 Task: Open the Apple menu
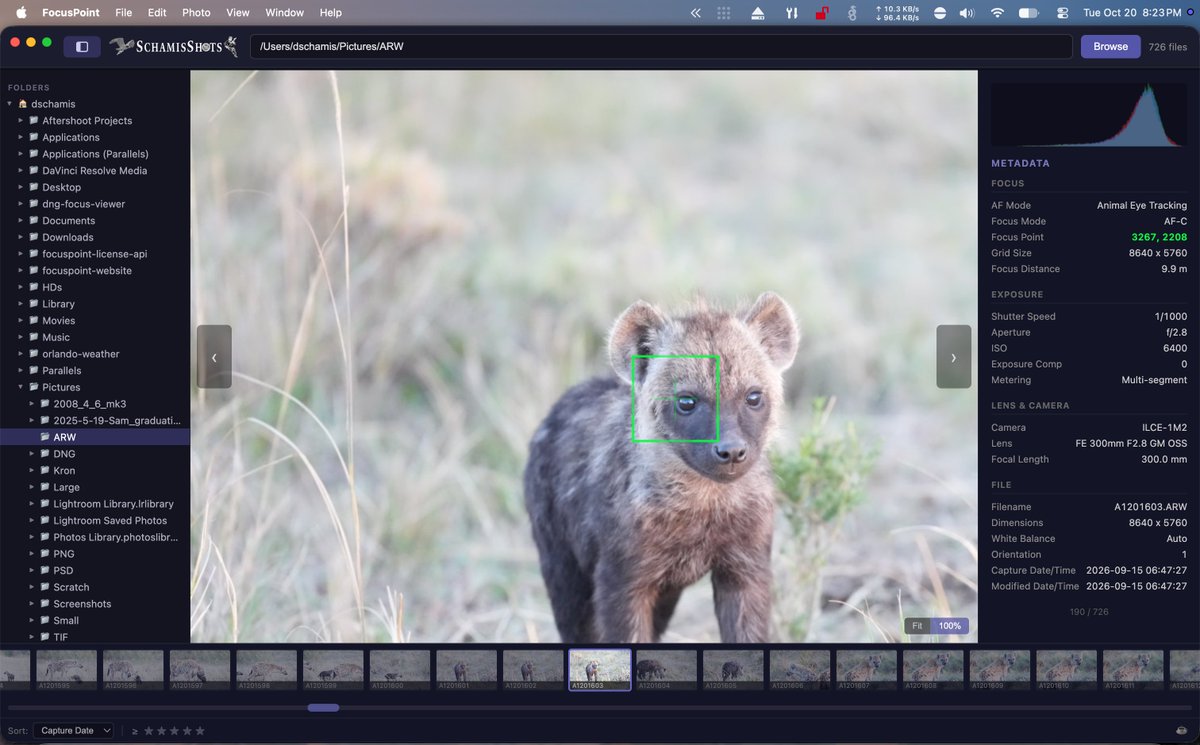[x=22, y=13]
